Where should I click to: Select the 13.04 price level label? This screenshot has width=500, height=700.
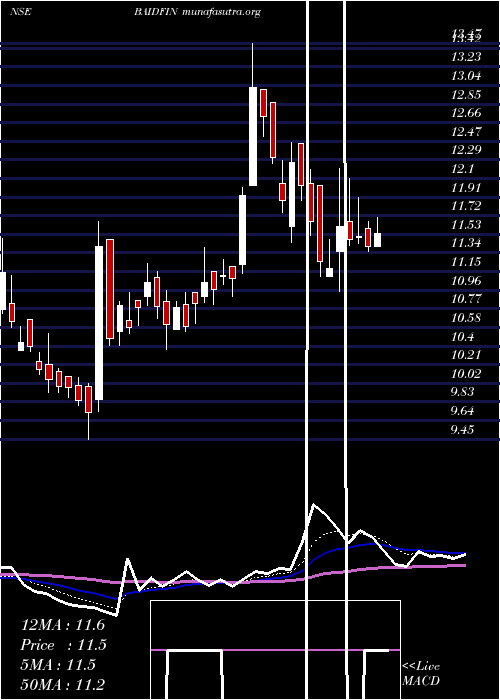[x=466, y=76]
